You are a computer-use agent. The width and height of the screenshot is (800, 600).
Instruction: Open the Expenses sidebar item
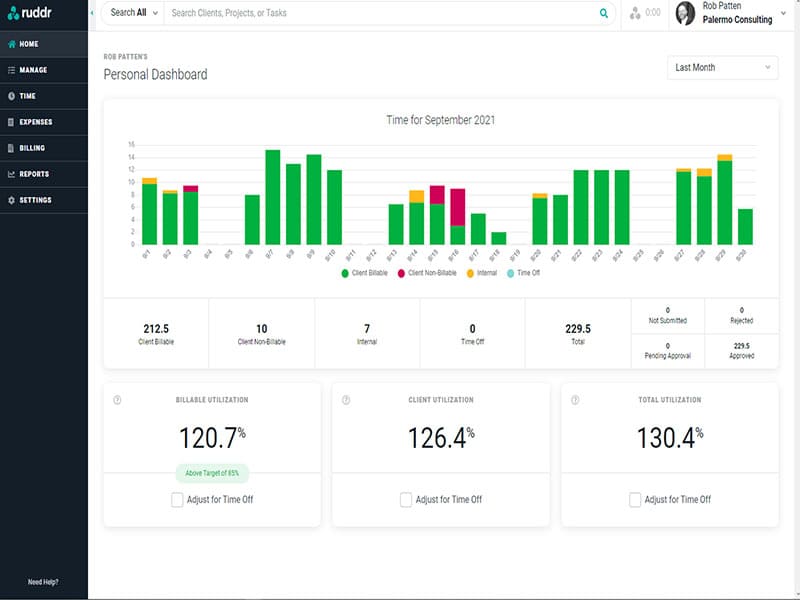[x=35, y=122]
